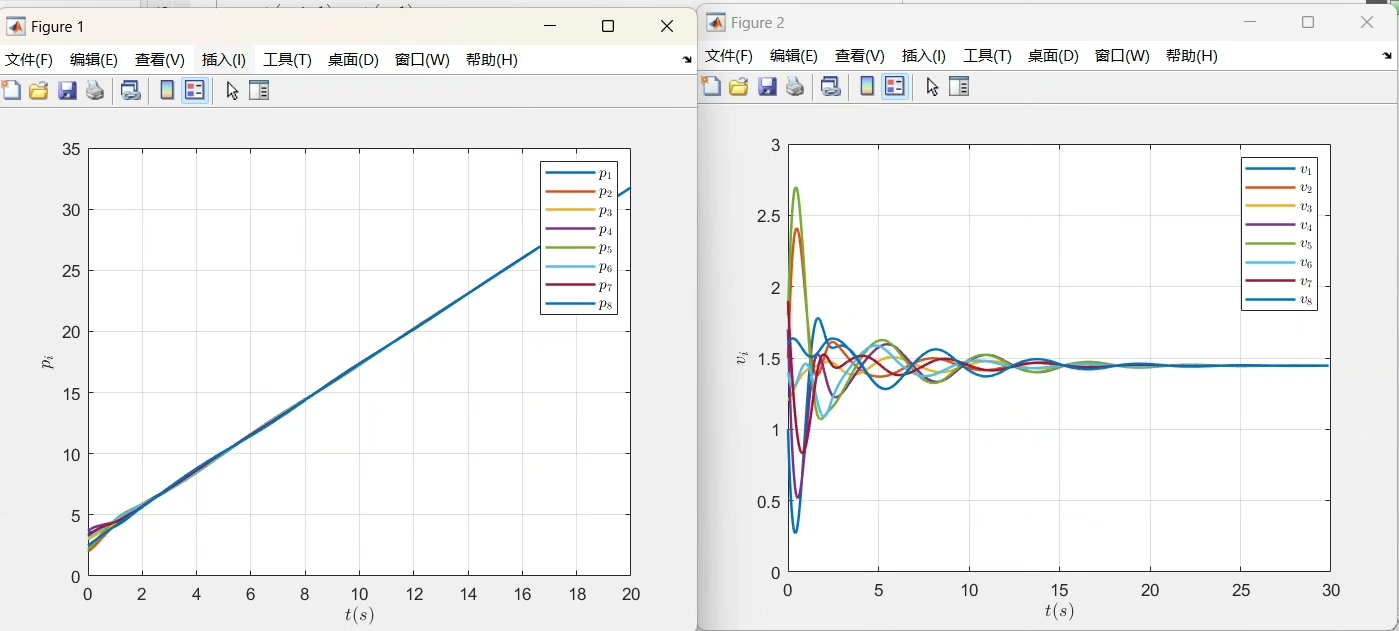Click p5 legend entry in Figure 1
Image resolution: width=1399 pixels, height=631 pixels.
tap(580, 249)
